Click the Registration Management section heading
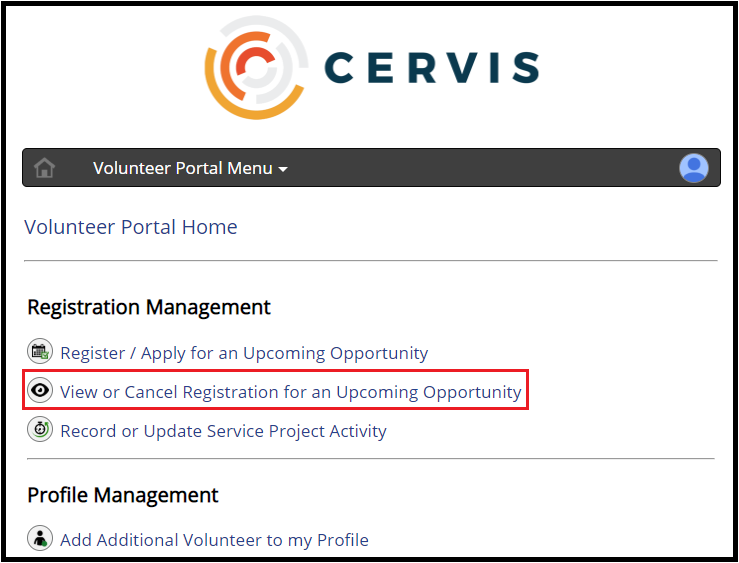 tap(149, 307)
